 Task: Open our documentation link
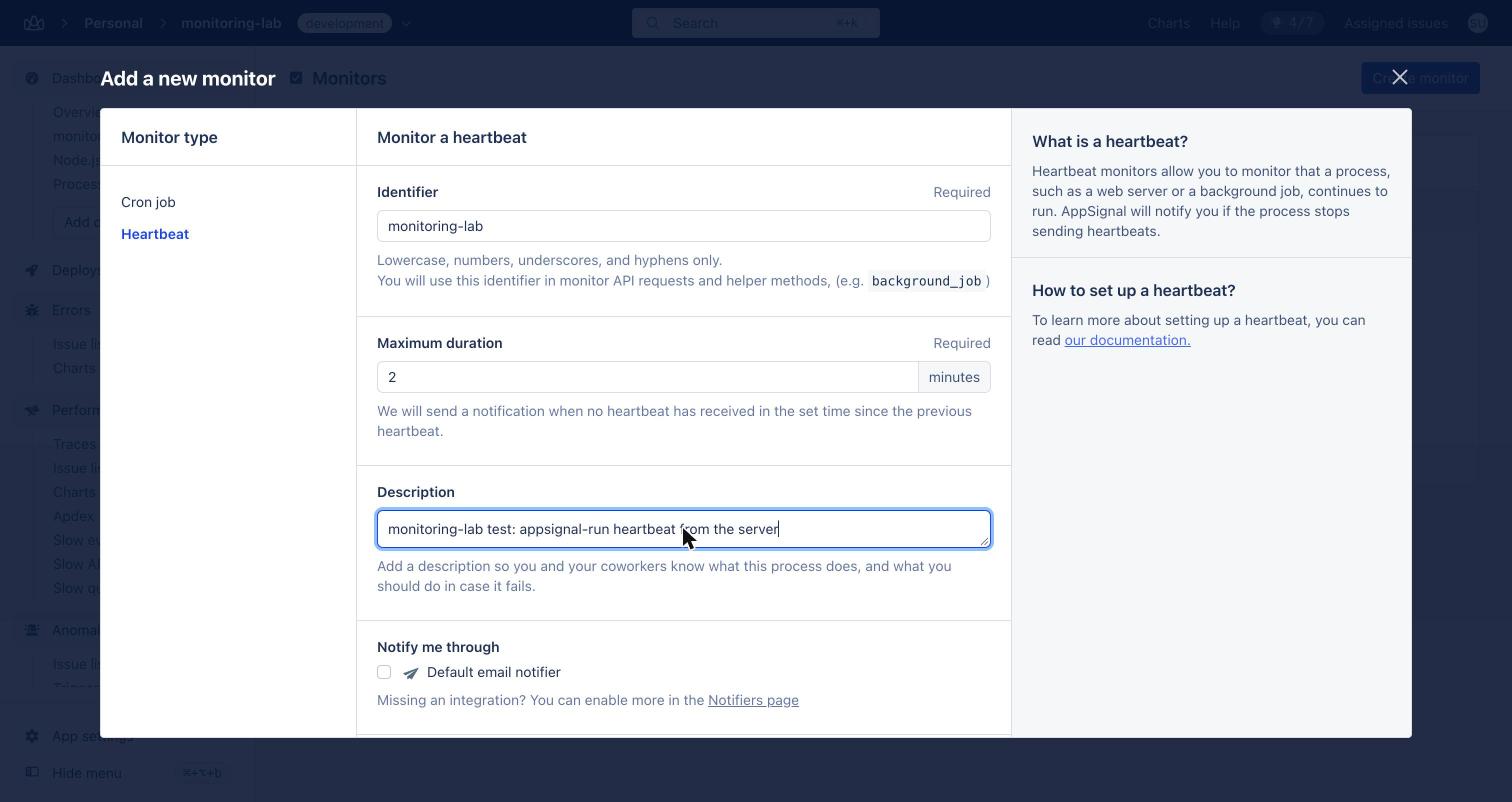[x=1127, y=340]
